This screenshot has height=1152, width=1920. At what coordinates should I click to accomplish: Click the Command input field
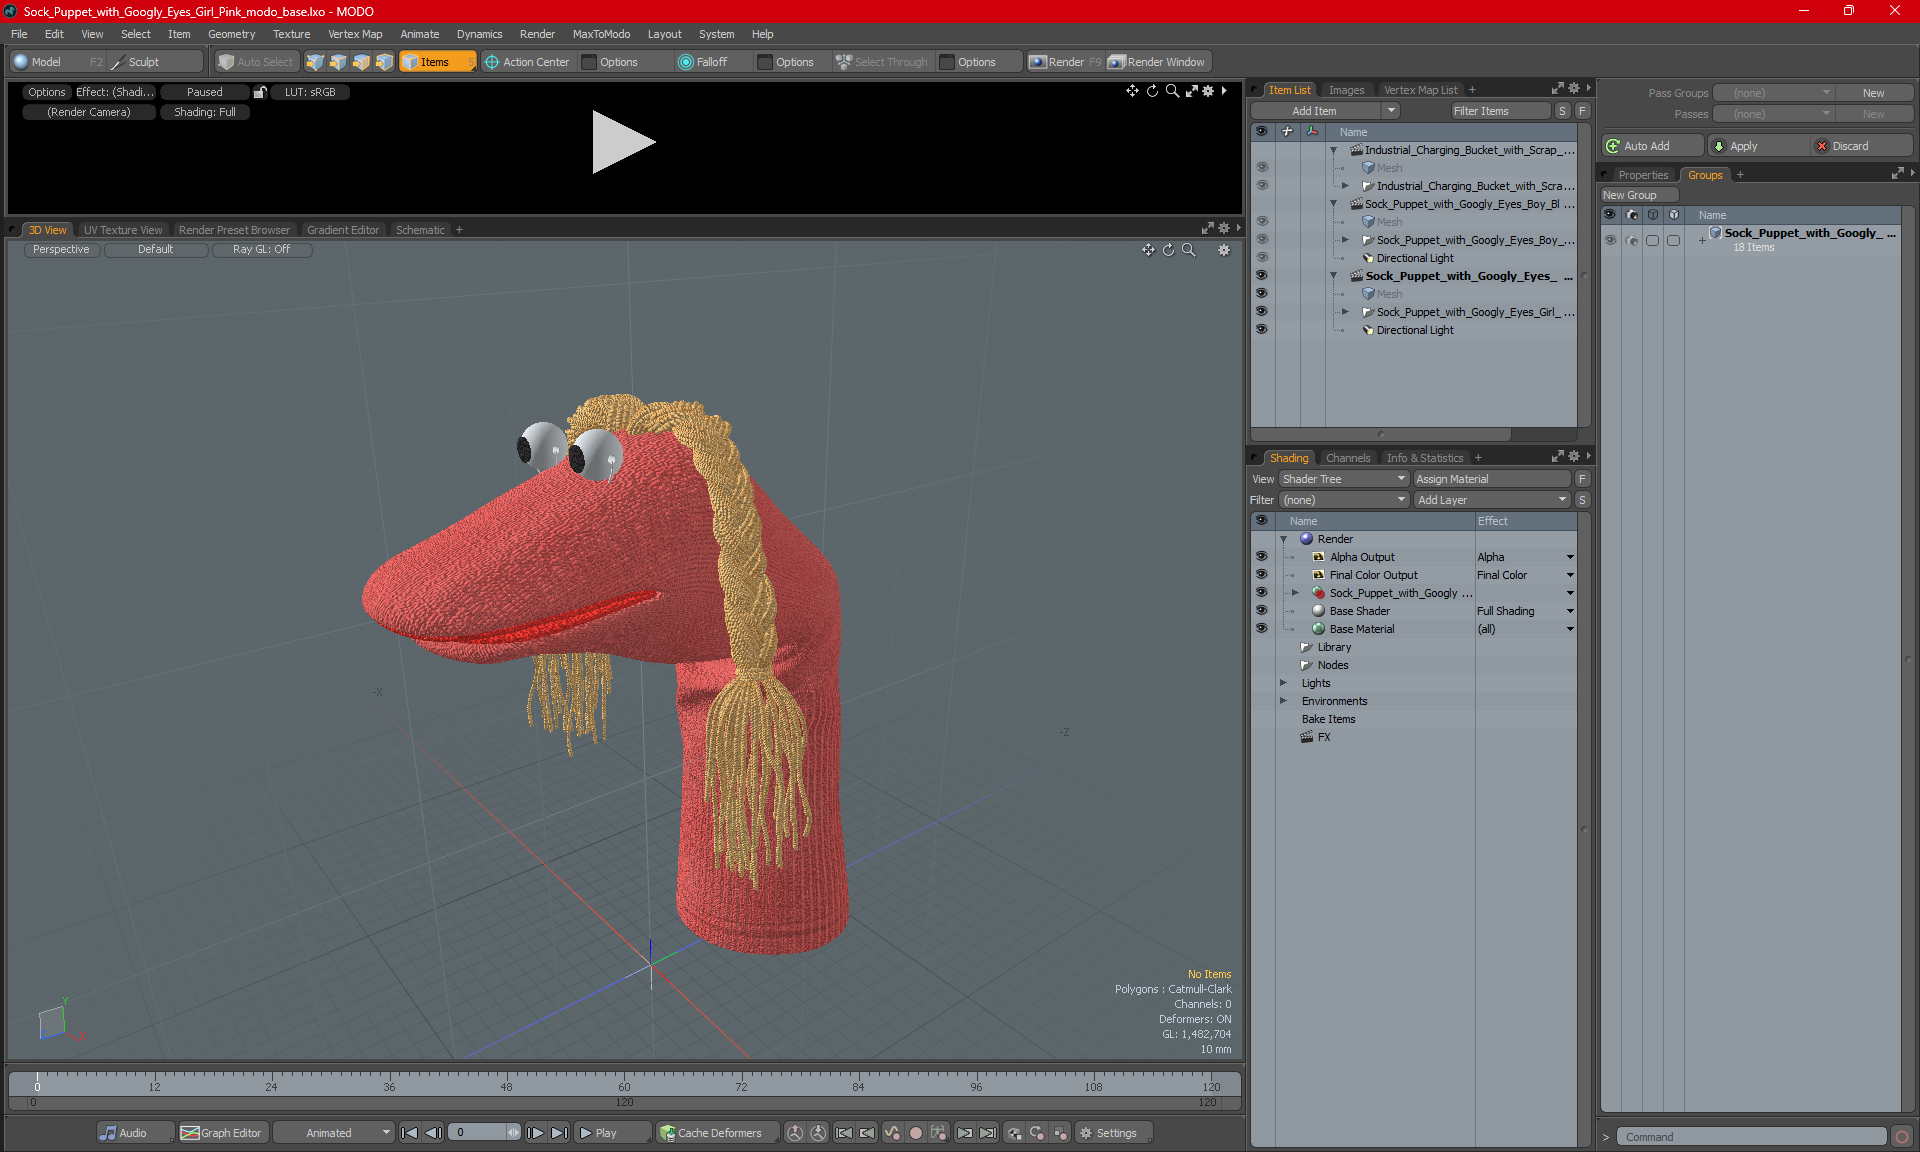click(1754, 1137)
